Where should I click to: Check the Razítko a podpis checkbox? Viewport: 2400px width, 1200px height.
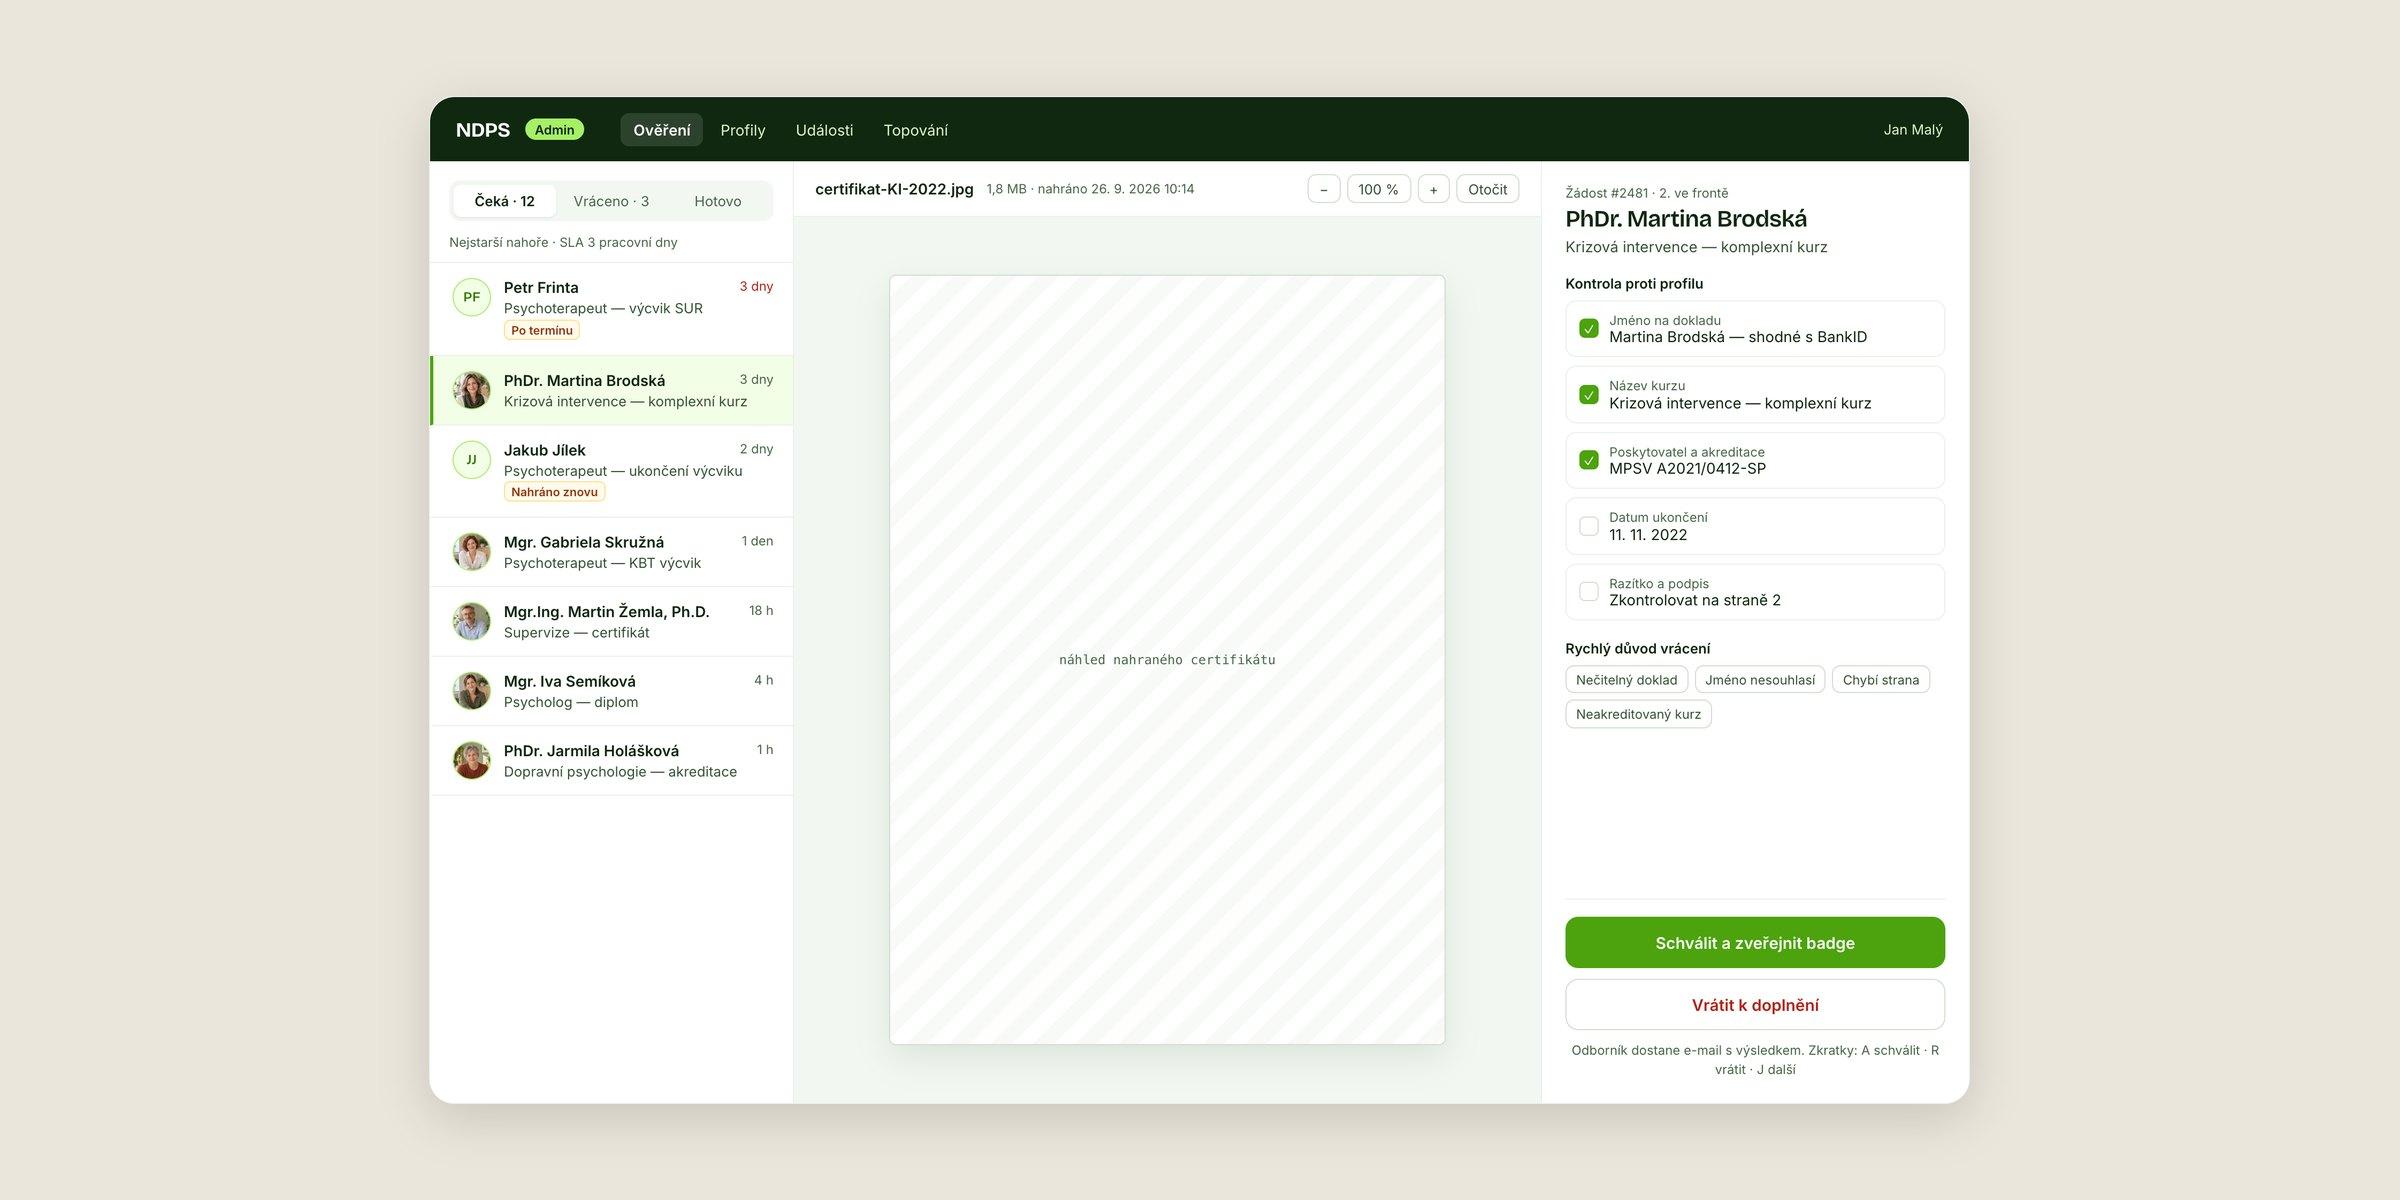tap(1588, 592)
